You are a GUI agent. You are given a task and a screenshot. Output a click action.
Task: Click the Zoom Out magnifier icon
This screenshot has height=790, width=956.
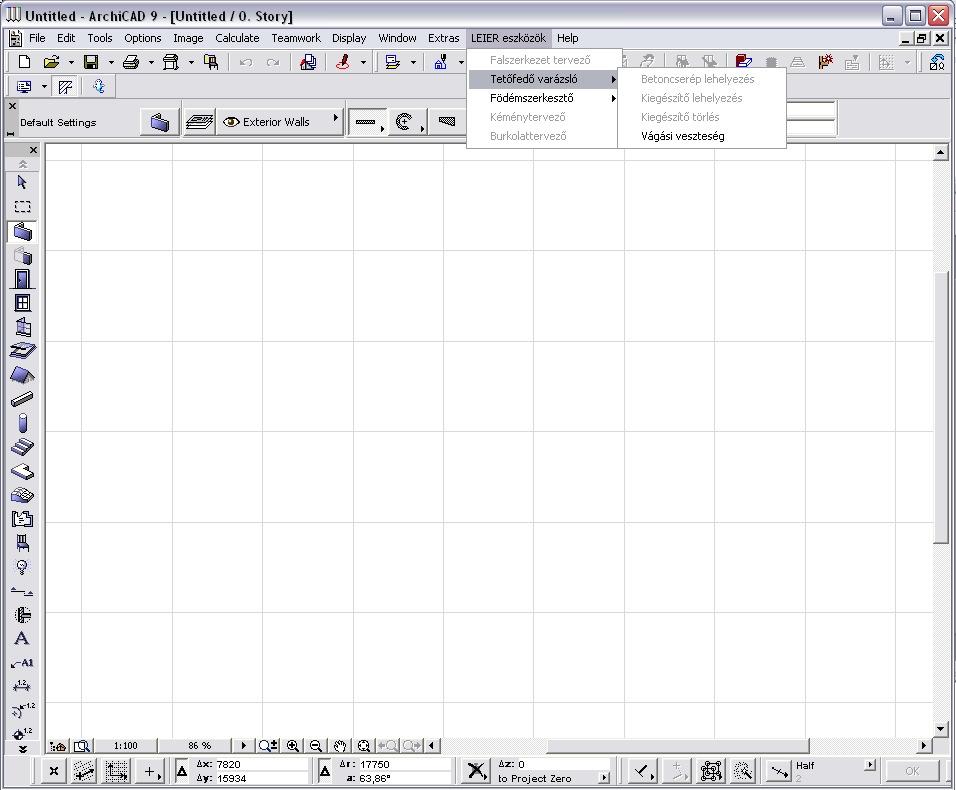[316, 746]
